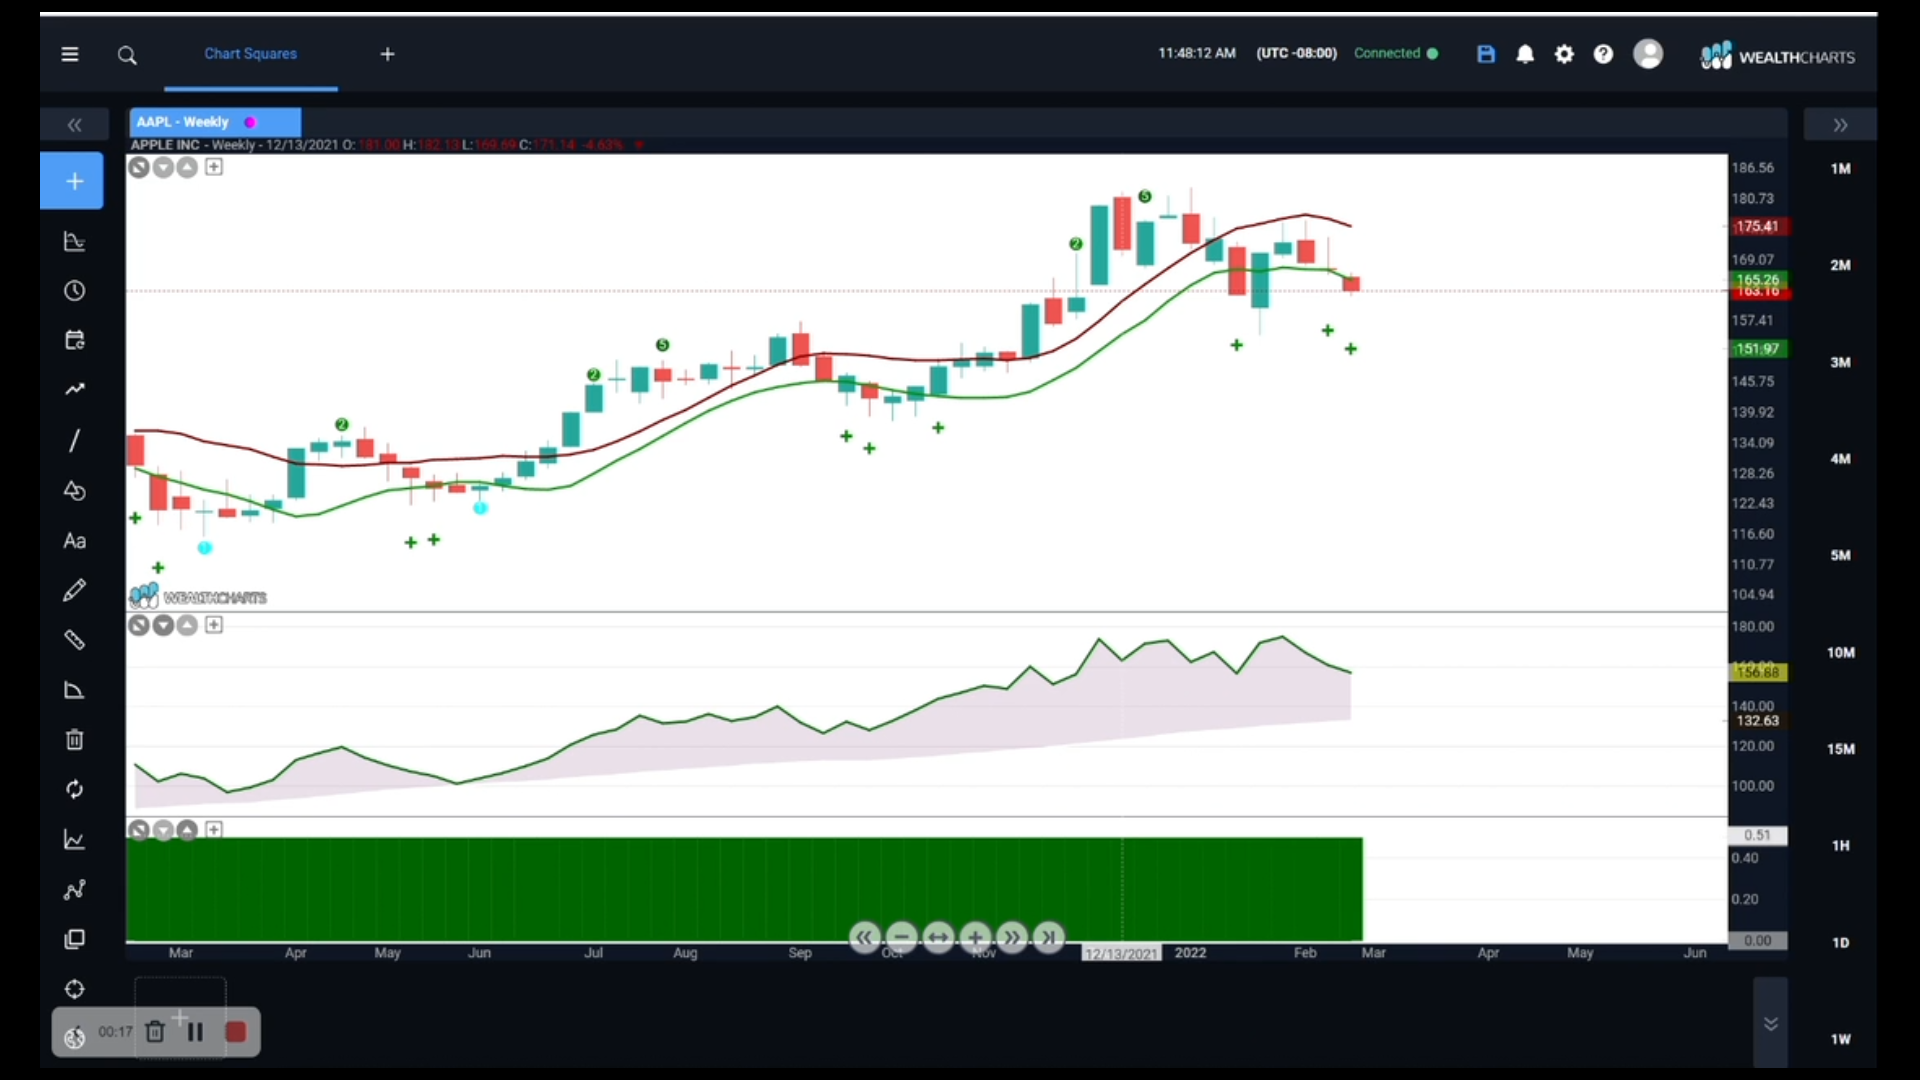The image size is (1920, 1080).
Task: Open the user profile avatar
Action: [x=1648, y=54]
